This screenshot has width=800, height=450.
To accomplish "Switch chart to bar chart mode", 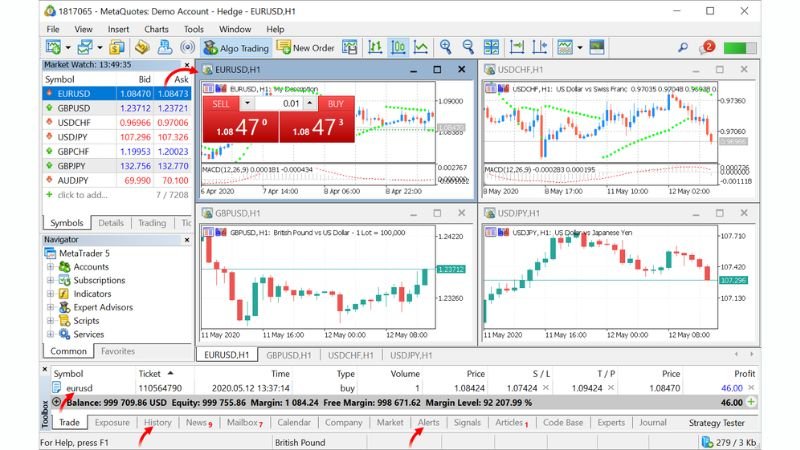I will point(375,47).
